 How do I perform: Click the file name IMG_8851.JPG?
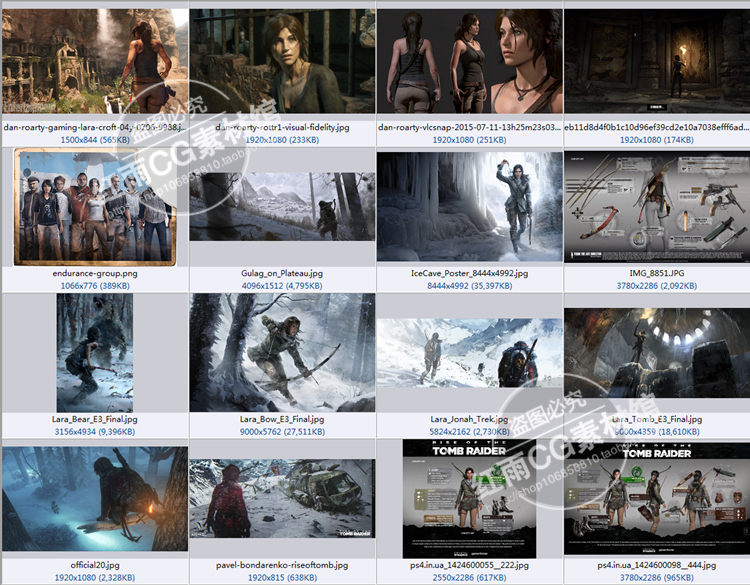[657, 274]
